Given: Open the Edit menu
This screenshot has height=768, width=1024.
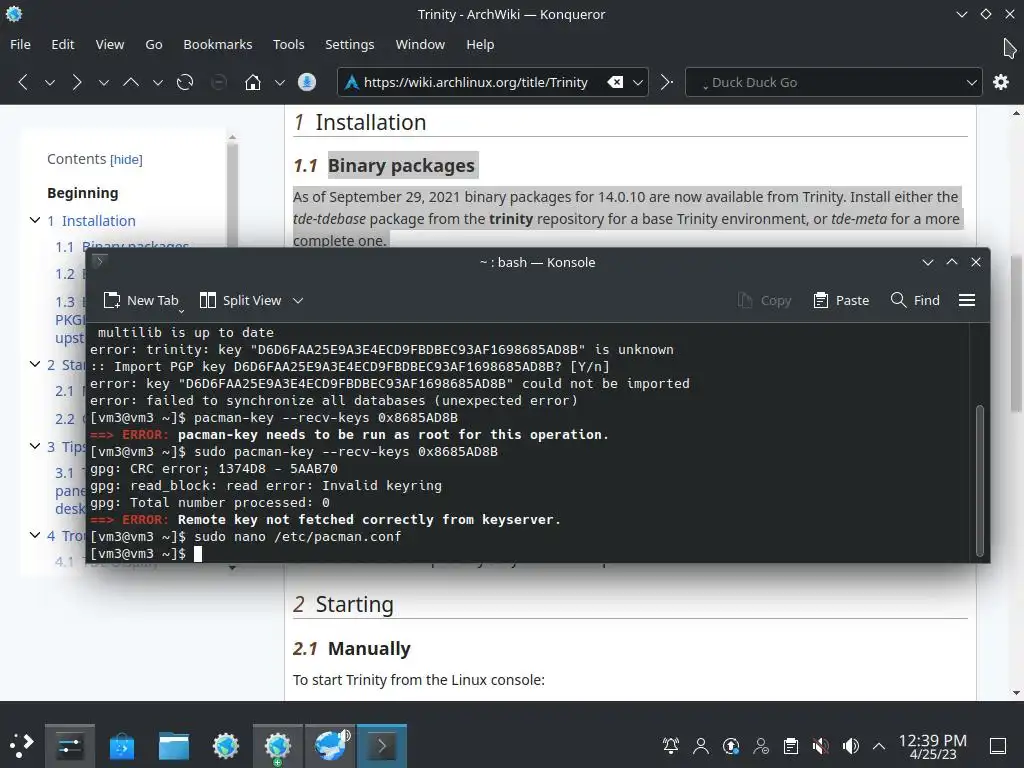Looking at the screenshot, I should [x=63, y=44].
